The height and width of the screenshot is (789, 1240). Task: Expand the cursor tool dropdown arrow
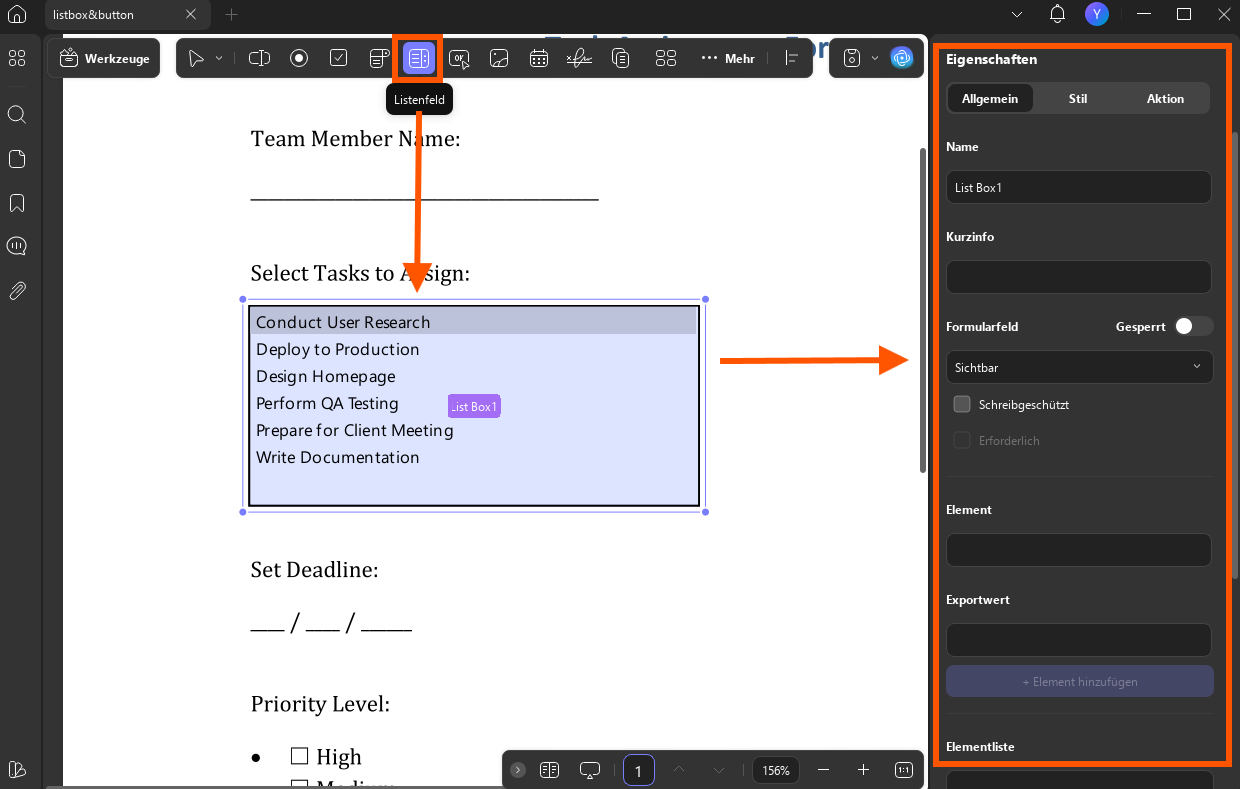(x=219, y=59)
